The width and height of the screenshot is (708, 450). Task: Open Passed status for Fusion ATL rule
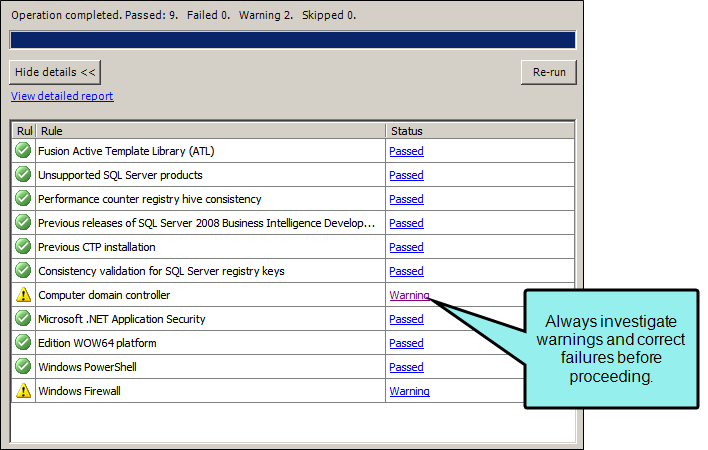tap(406, 151)
